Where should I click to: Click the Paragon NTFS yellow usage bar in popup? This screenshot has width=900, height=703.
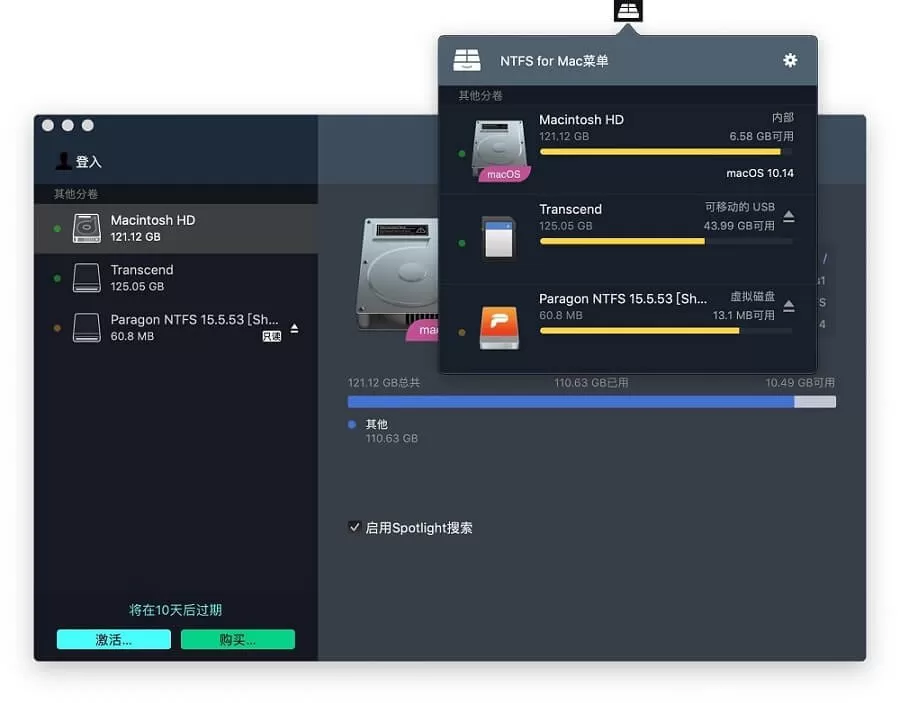pos(666,331)
